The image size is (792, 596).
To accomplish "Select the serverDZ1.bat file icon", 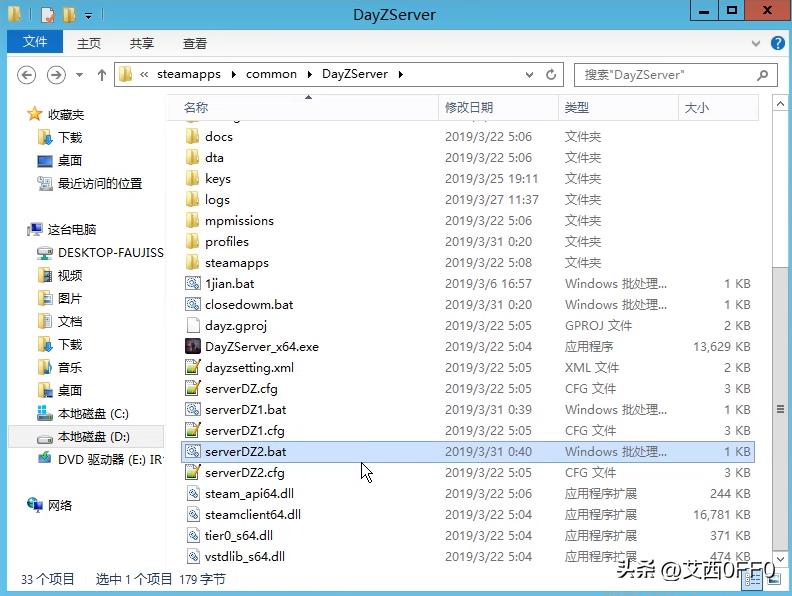I will pyautogui.click(x=192, y=410).
